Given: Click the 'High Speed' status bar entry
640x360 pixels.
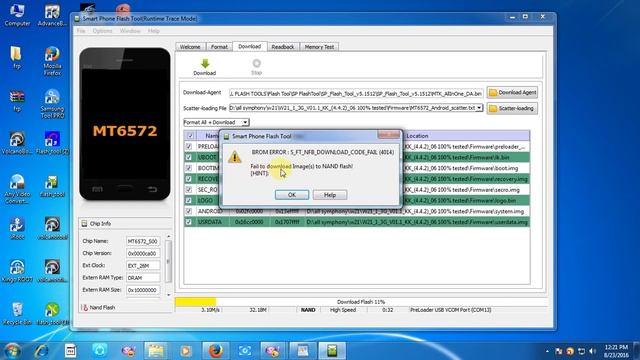Looking at the screenshot, I should (342, 310).
